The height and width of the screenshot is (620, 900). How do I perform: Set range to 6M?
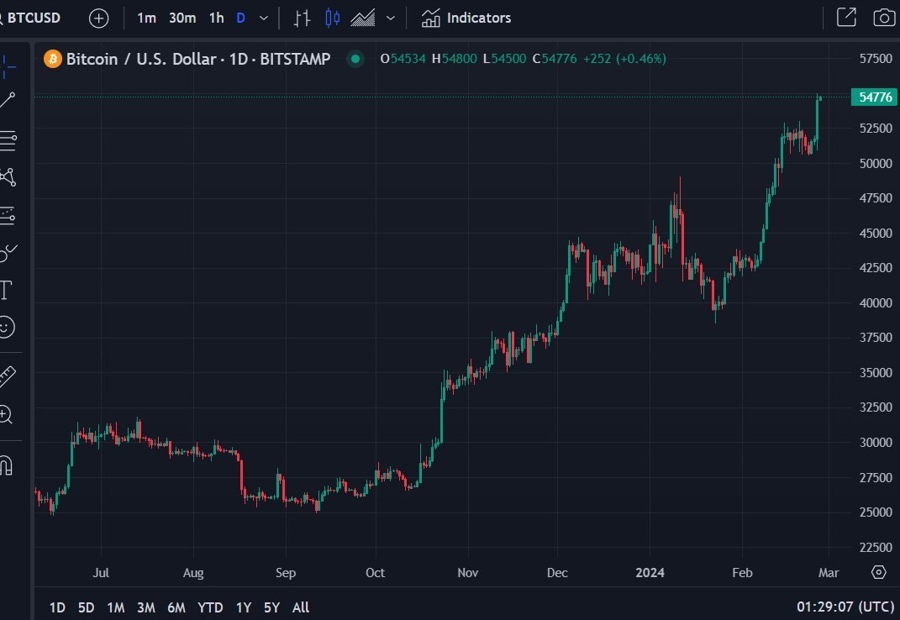point(176,607)
